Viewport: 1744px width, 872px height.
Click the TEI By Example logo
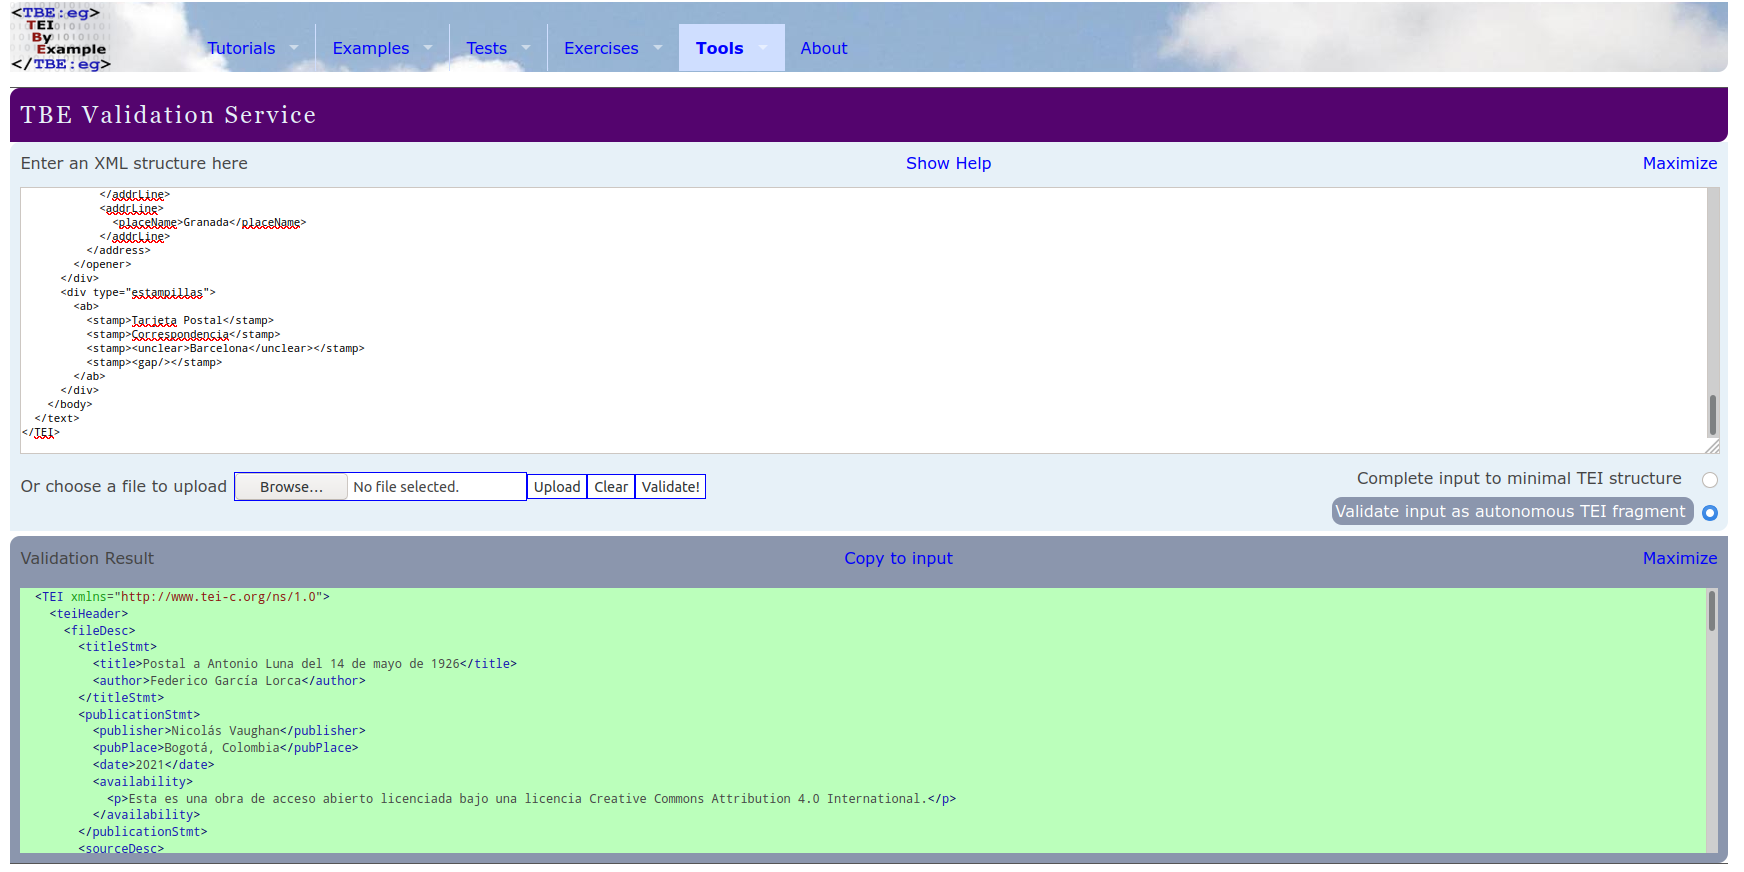tap(61, 38)
